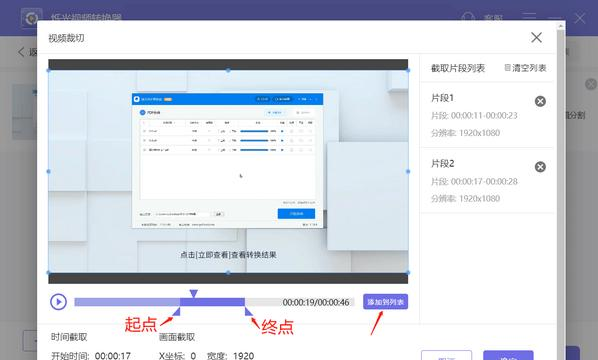This screenshot has height=360, width=598.
Task: Remove 片段1 from the clip list
Action: coord(540,101)
